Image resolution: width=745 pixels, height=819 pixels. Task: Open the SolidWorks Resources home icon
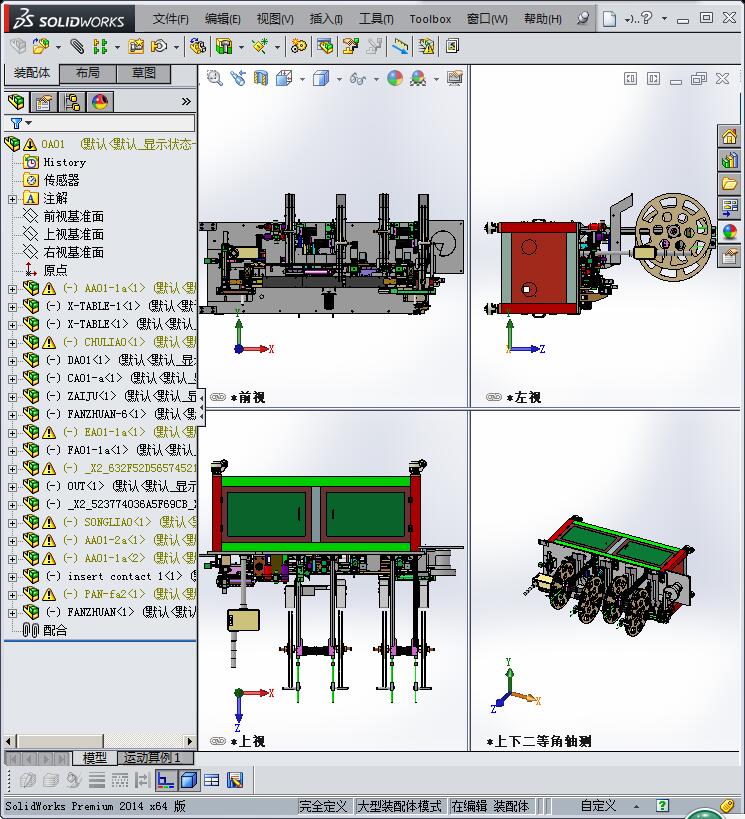tap(729, 137)
